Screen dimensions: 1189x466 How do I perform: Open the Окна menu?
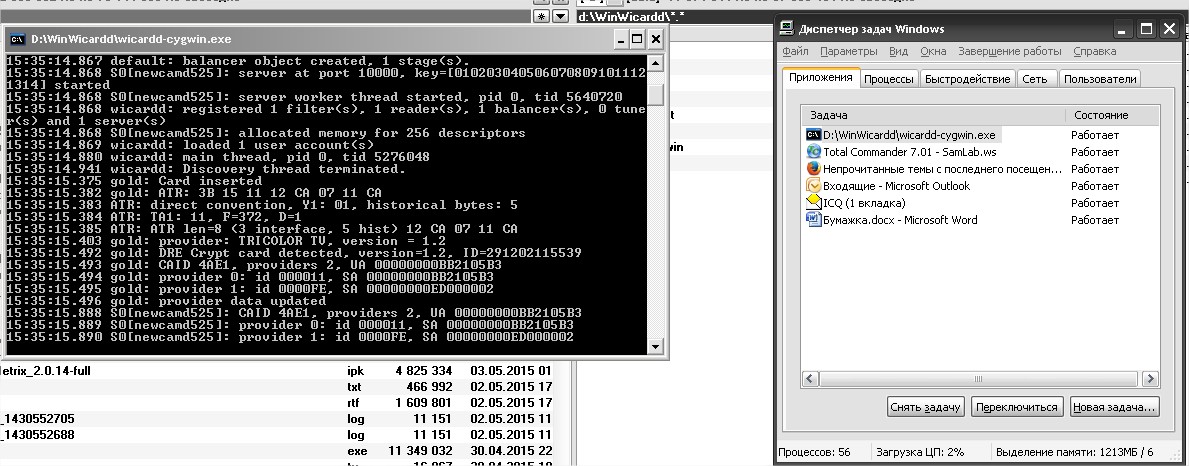[933, 52]
